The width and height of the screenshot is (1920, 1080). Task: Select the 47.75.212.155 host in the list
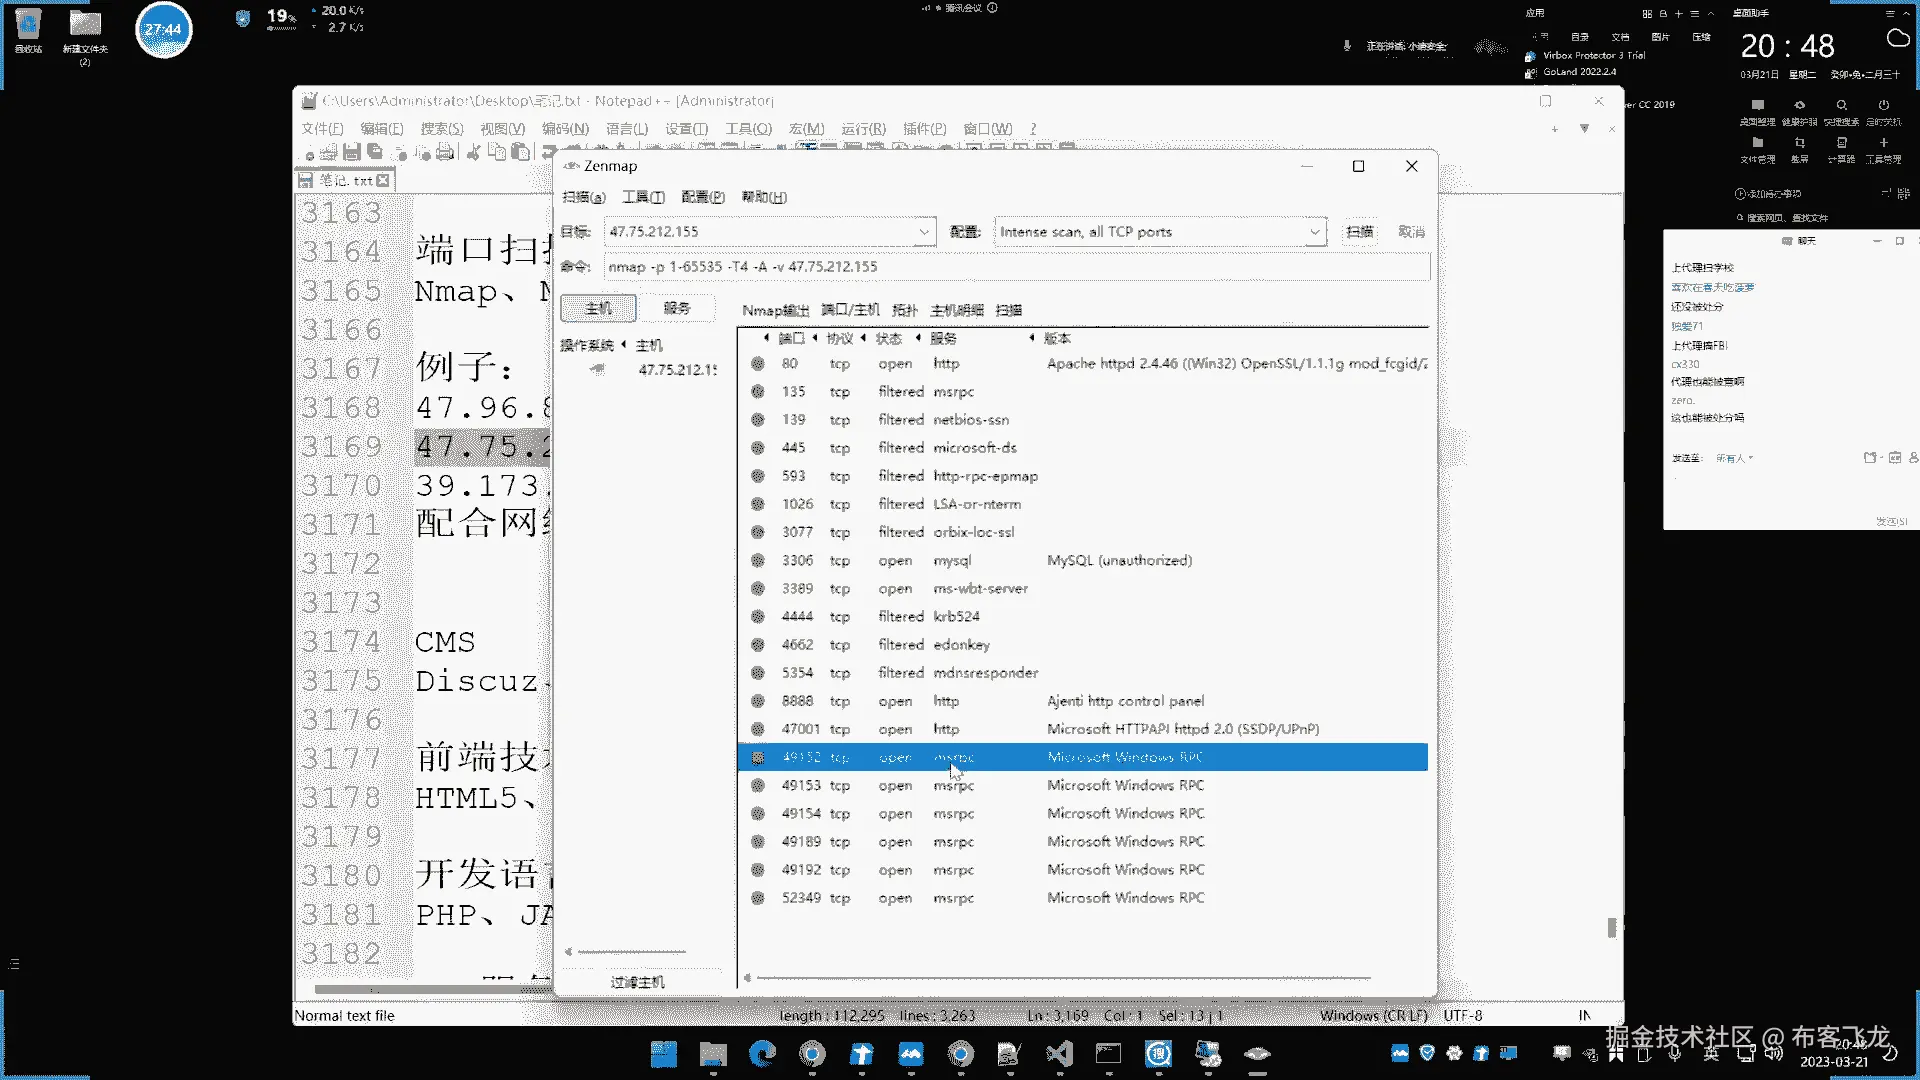(676, 370)
